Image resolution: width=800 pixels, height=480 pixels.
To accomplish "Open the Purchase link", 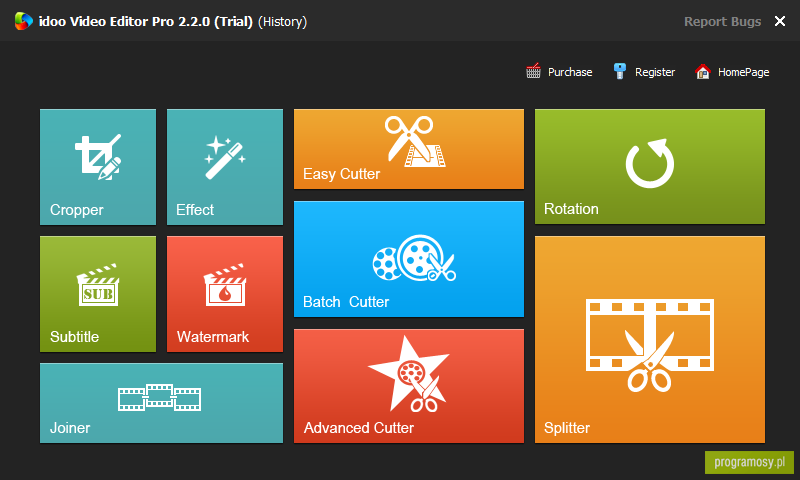I will (570, 72).
